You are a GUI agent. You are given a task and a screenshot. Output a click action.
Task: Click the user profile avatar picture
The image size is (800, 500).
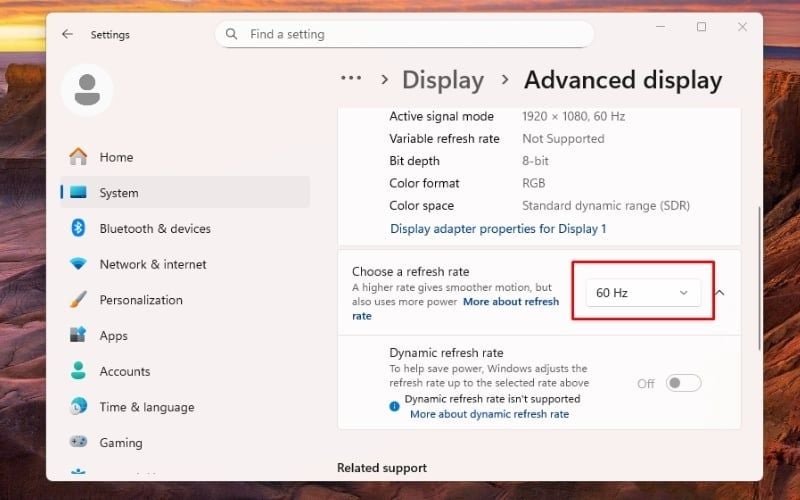[x=87, y=90]
